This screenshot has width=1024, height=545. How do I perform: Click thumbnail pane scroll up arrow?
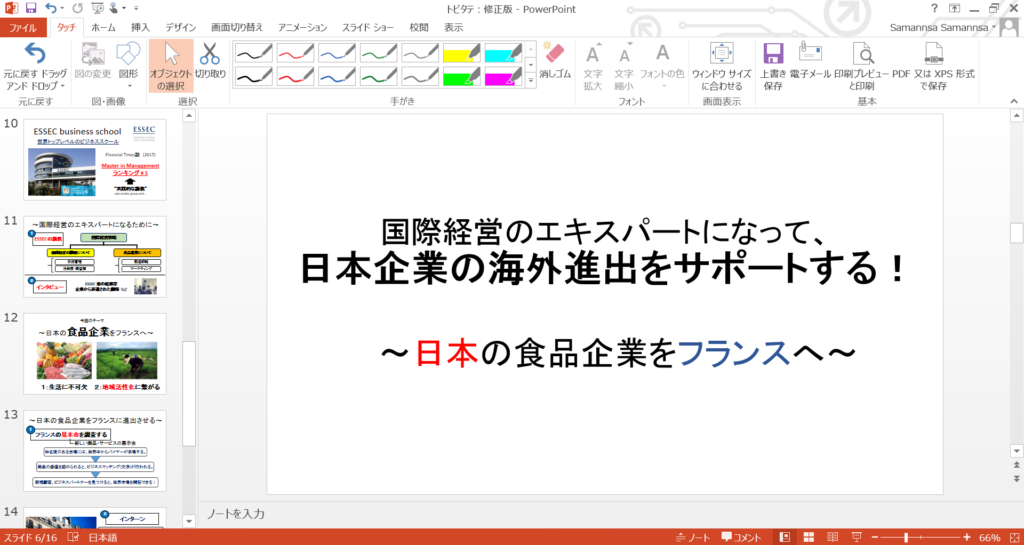point(189,116)
